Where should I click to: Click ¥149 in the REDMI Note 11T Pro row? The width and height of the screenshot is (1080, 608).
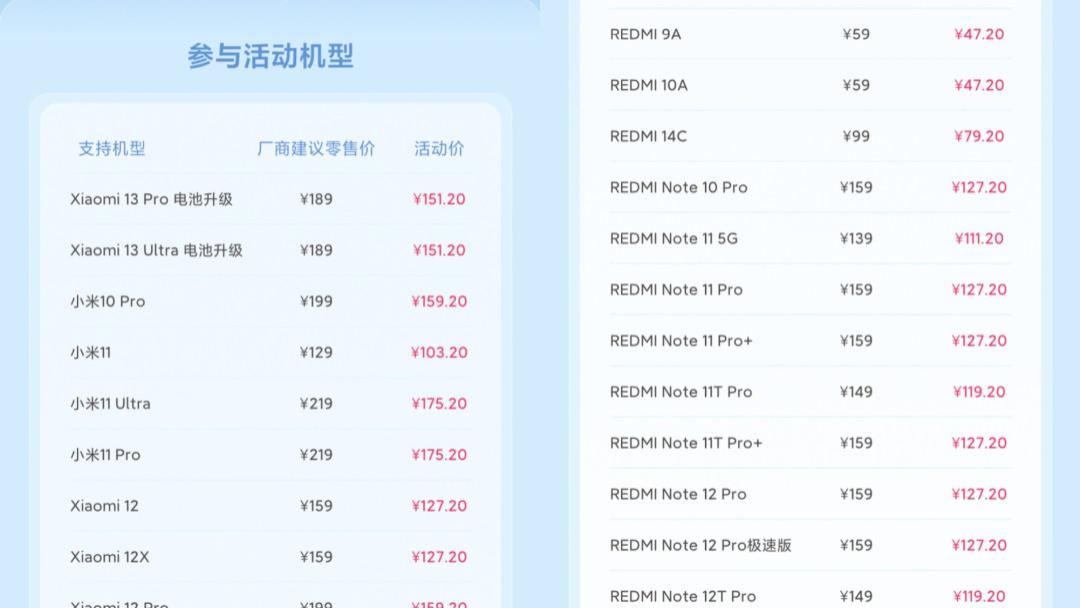click(856, 392)
